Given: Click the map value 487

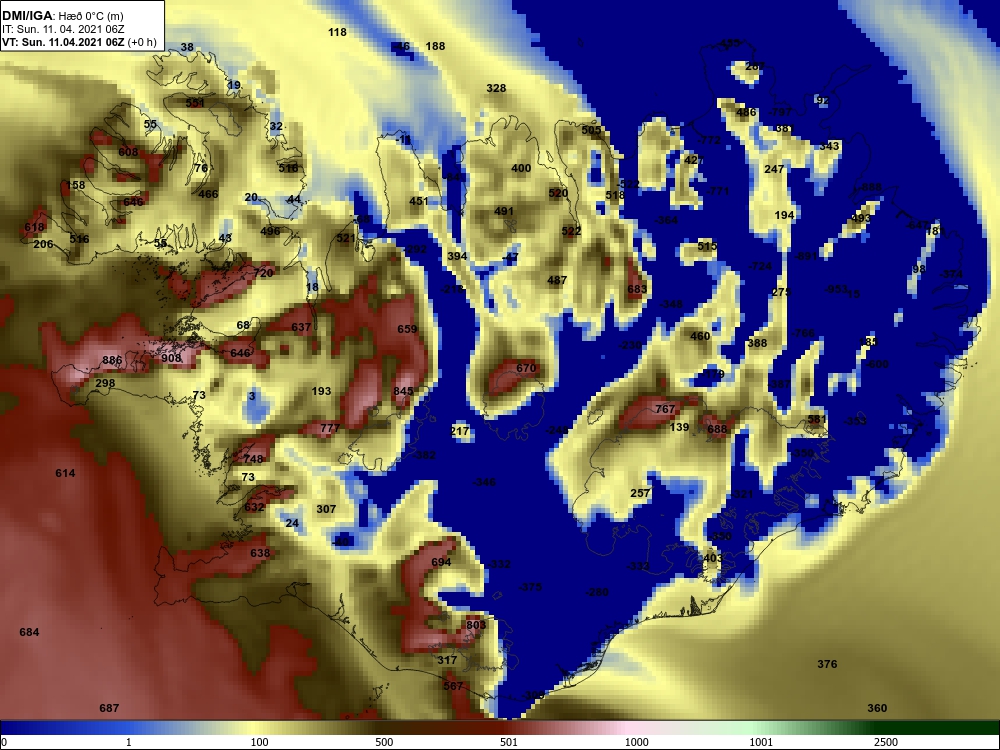Looking at the screenshot, I should pyautogui.click(x=557, y=280).
